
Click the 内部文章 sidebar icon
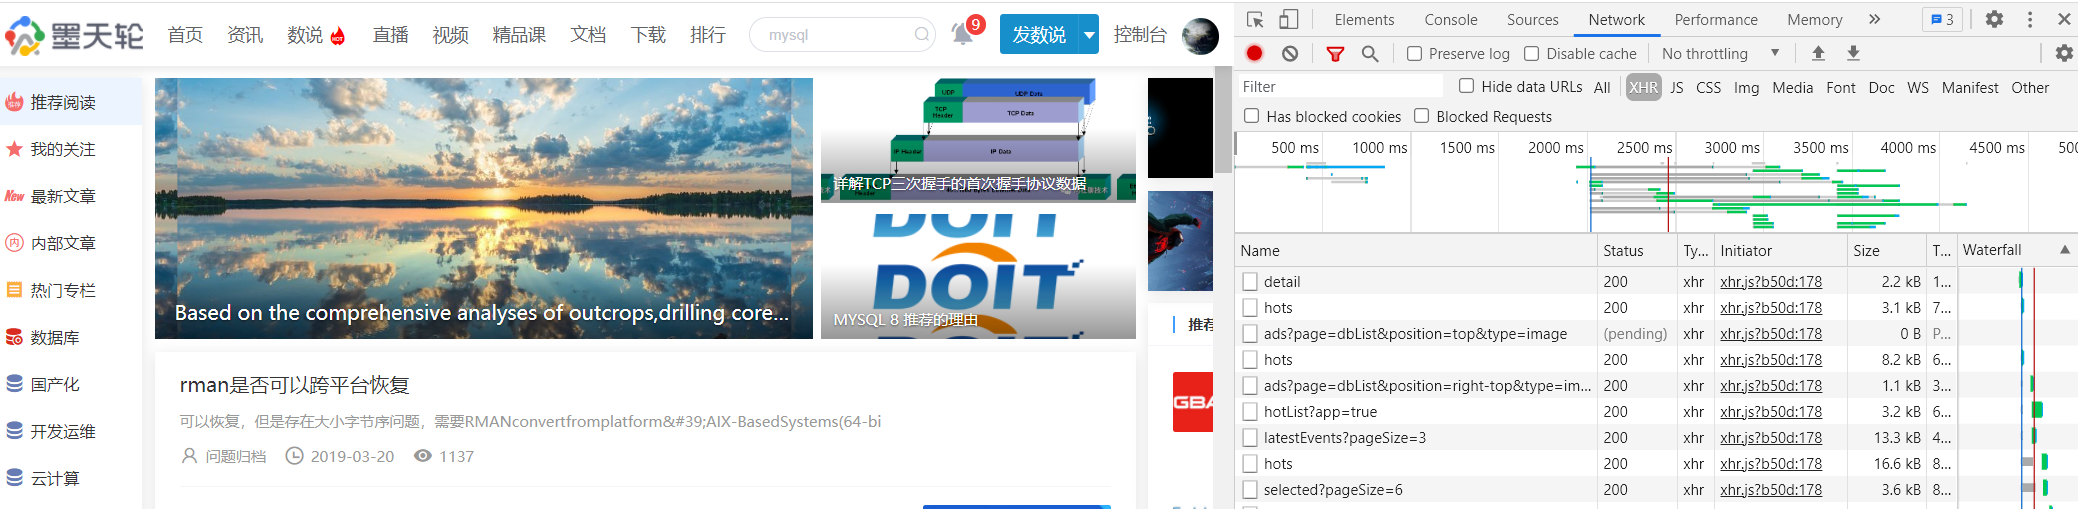[x=14, y=243]
